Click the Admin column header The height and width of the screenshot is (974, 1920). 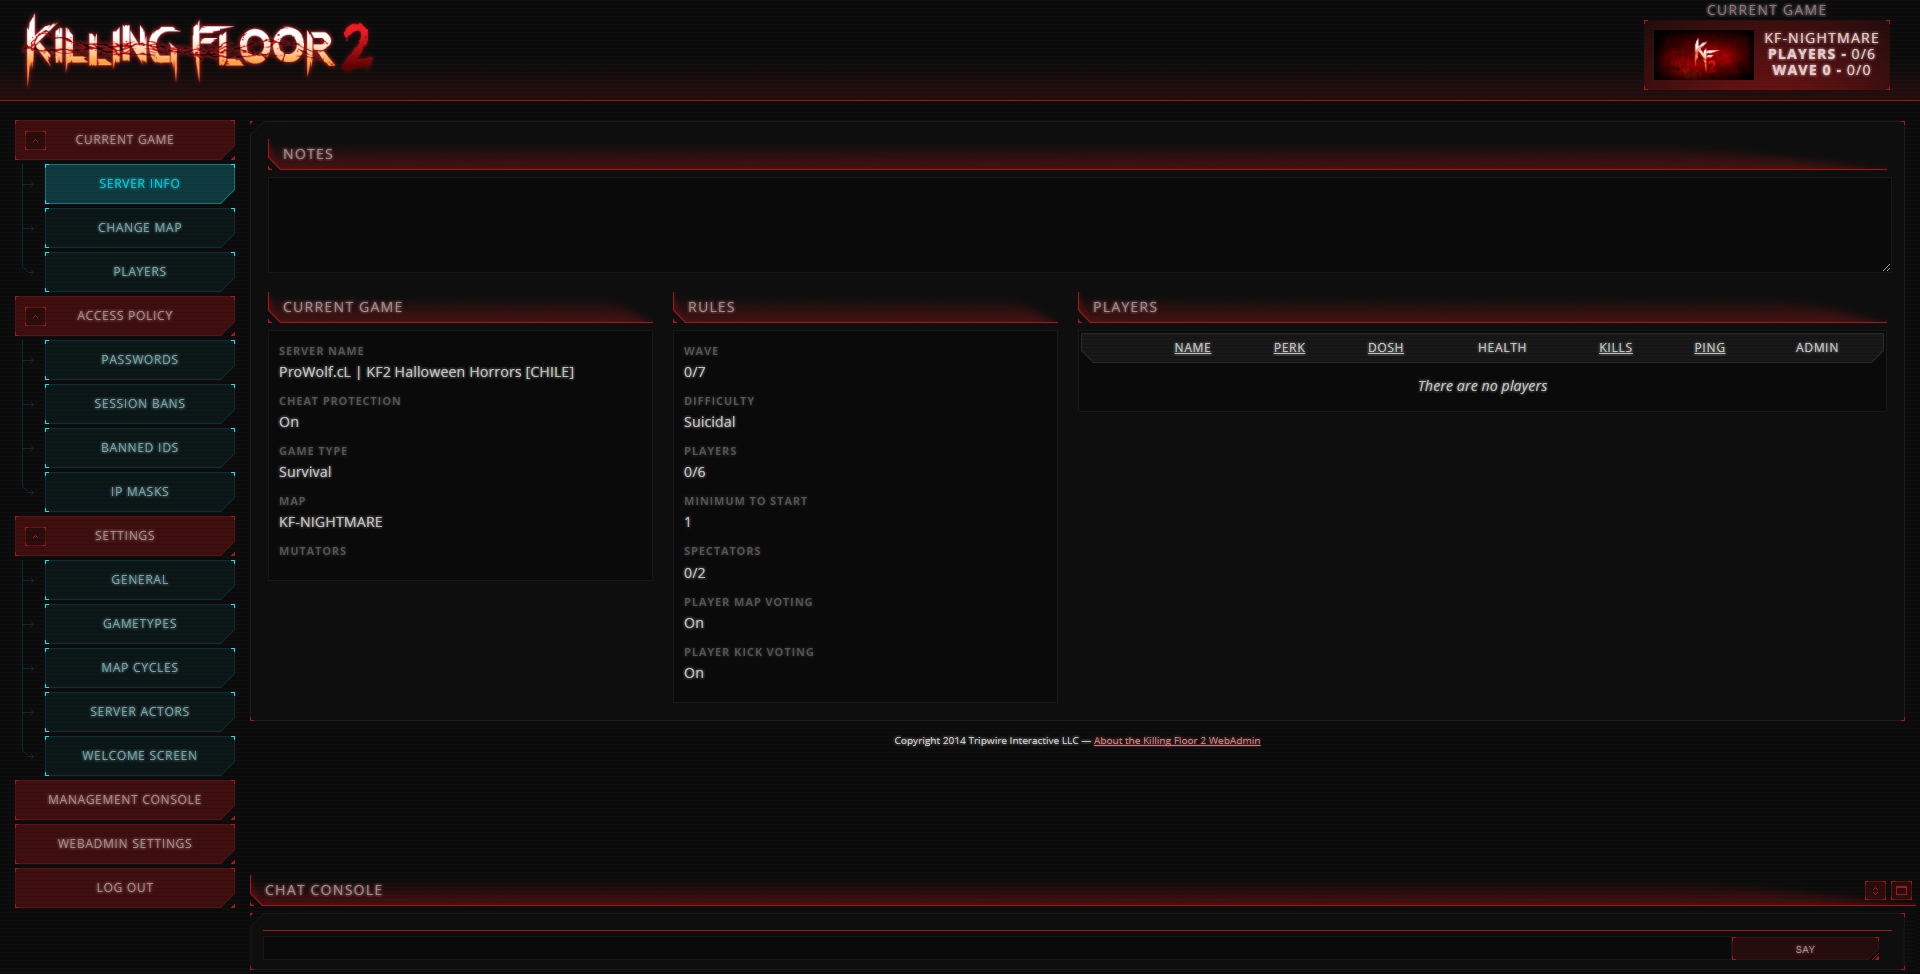tap(1817, 348)
